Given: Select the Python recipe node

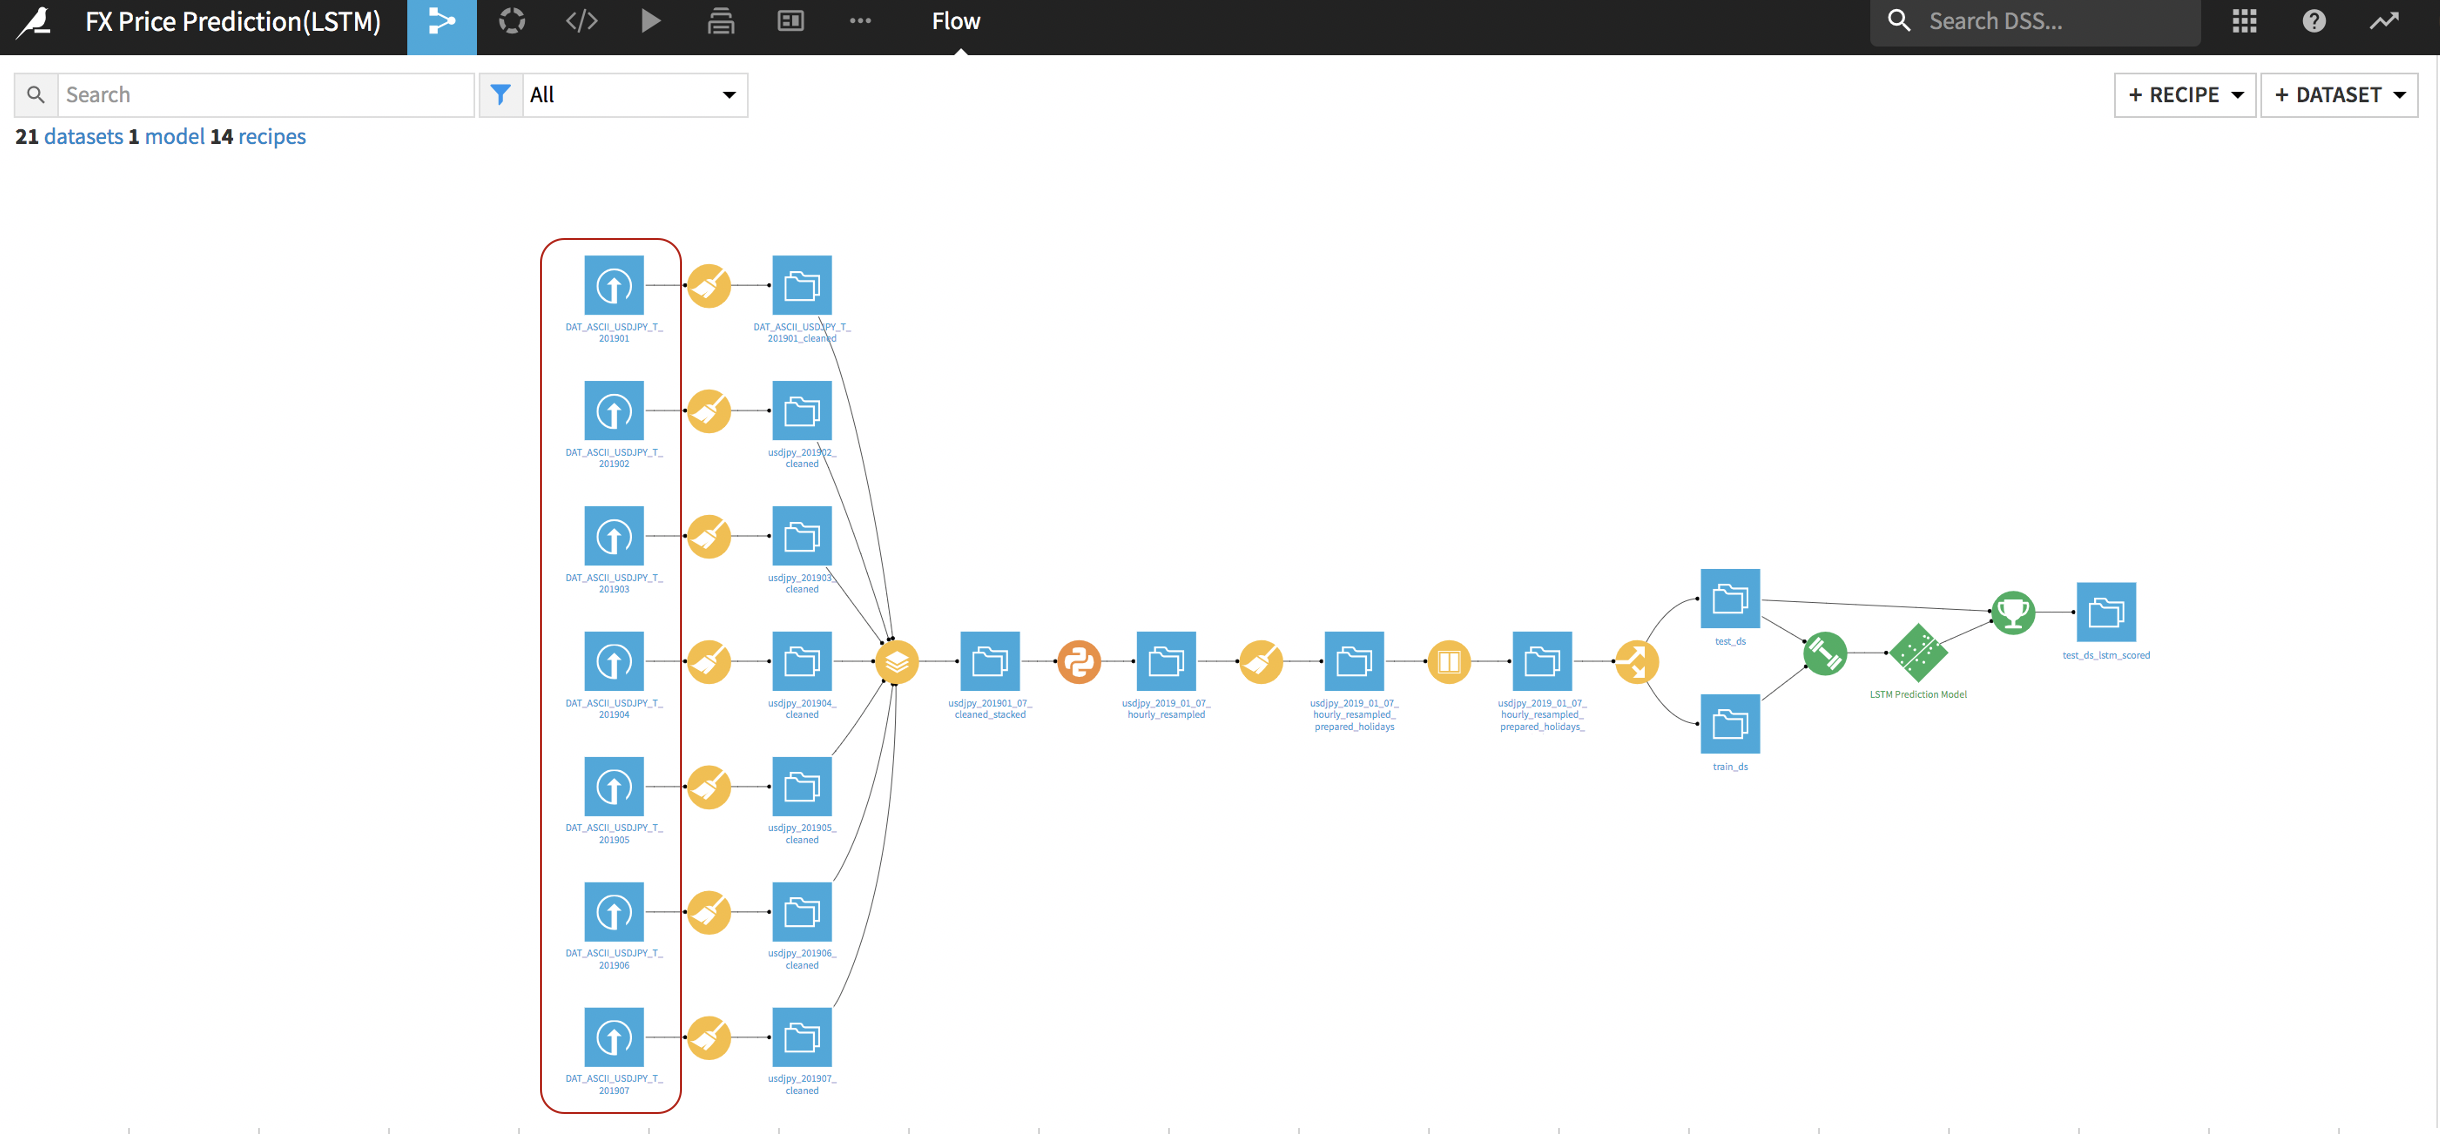Looking at the screenshot, I should pyautogui.click(x=1078, y=662).
